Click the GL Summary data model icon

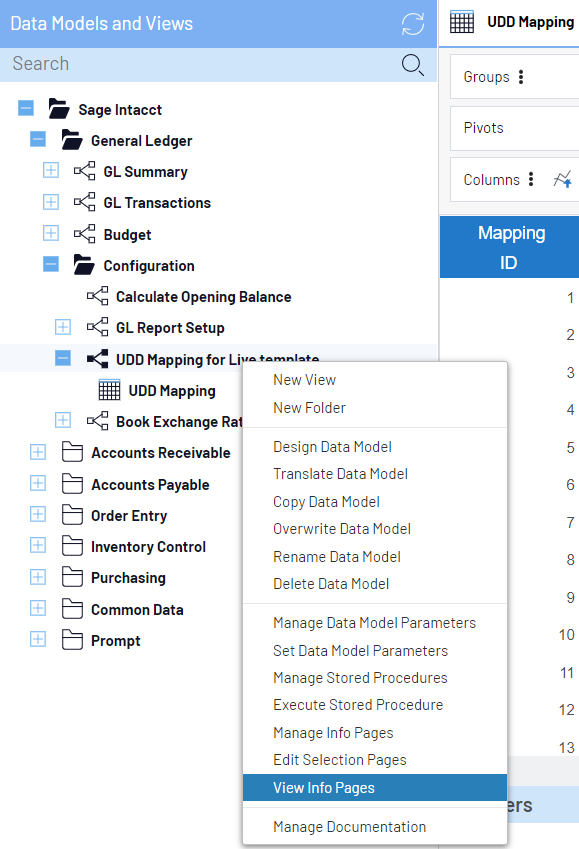click(x=84, y=171)
